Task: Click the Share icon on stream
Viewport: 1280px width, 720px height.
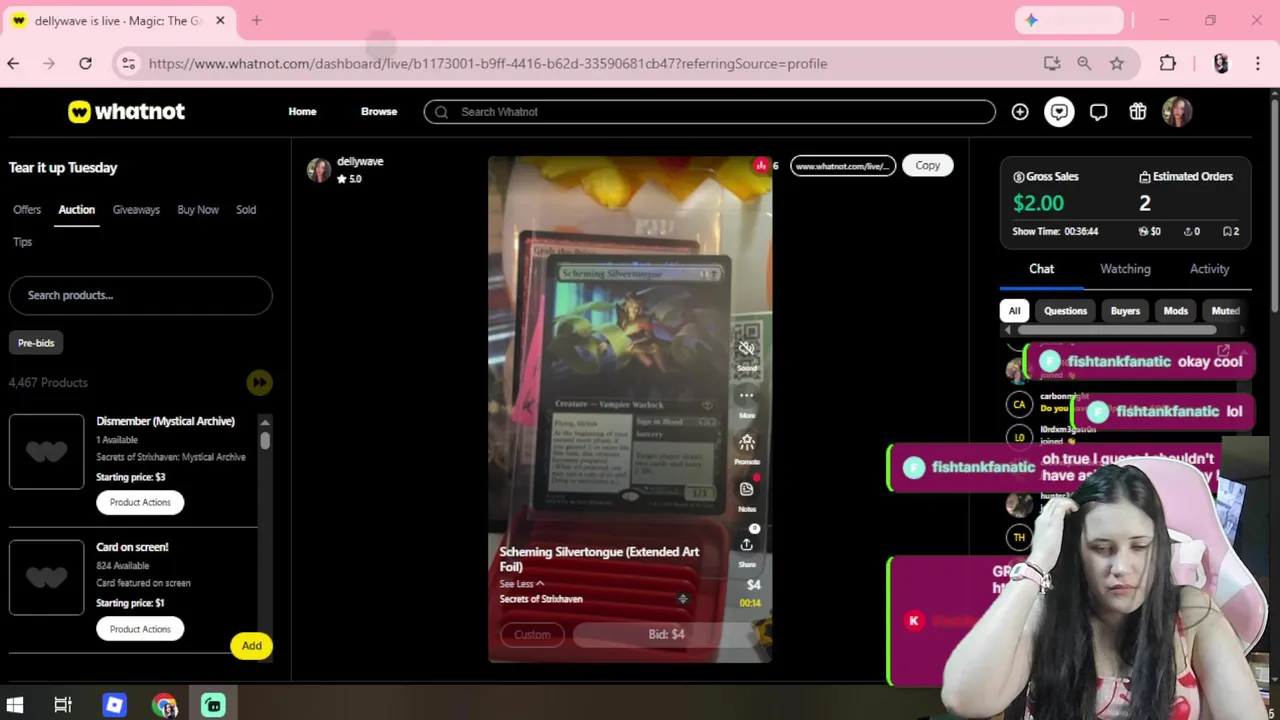Action: [747, 545]
